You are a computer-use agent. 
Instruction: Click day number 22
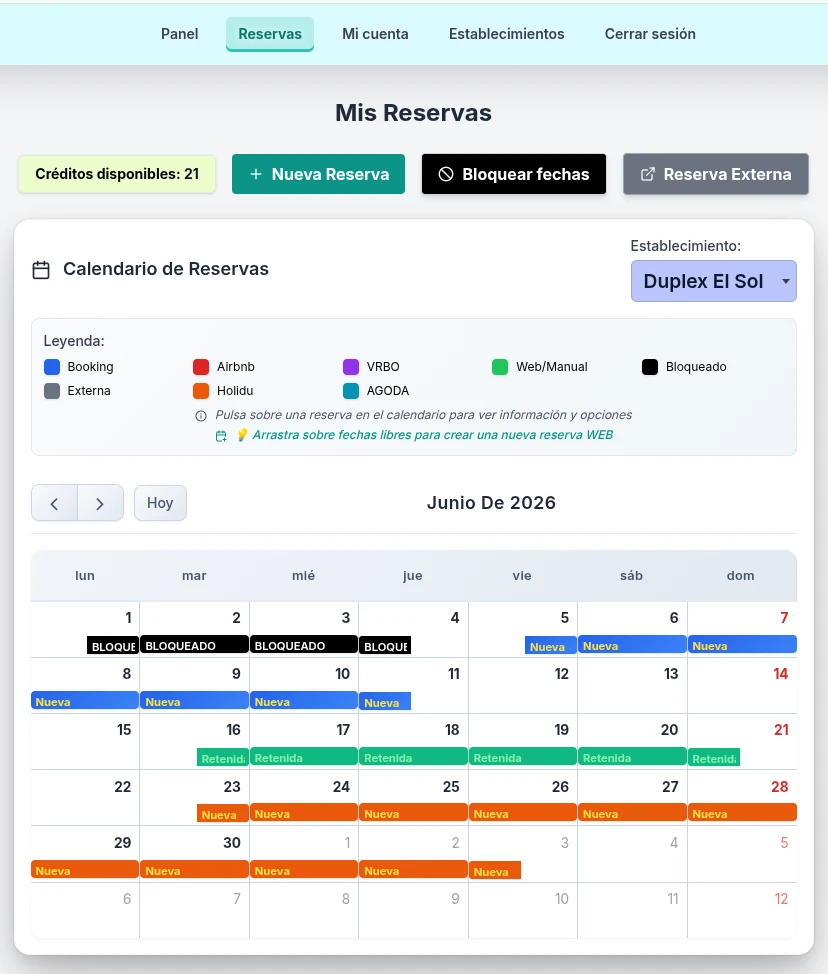pos(123,787)
